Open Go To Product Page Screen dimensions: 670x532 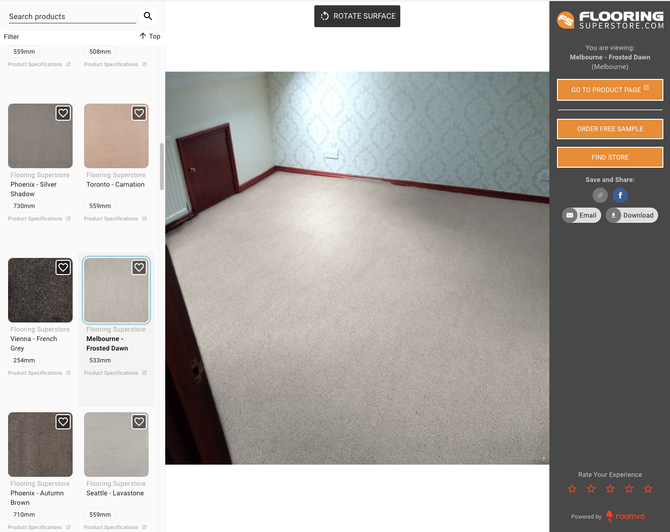[610, 90]
